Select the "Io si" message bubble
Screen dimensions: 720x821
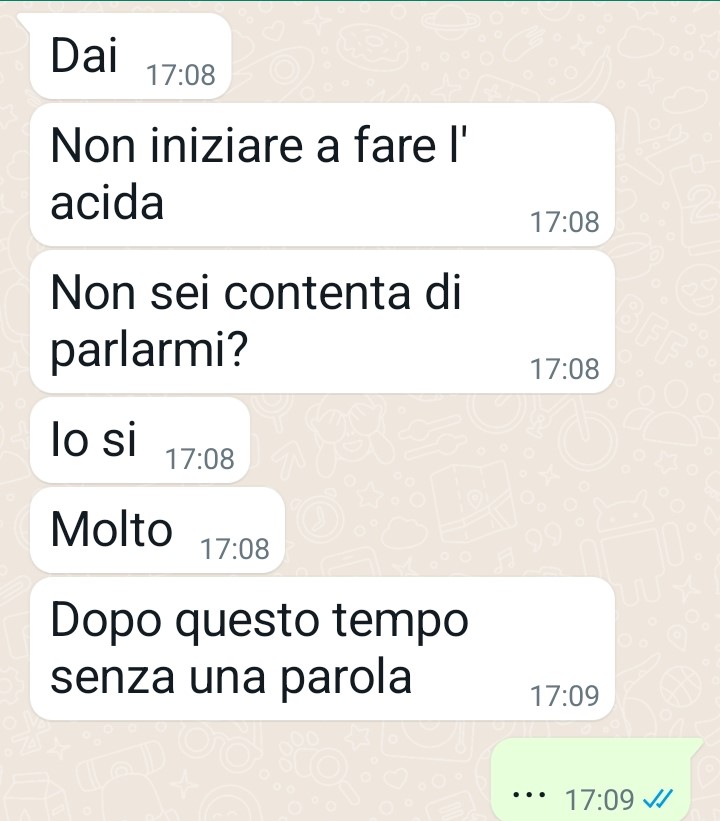(140, 440)
